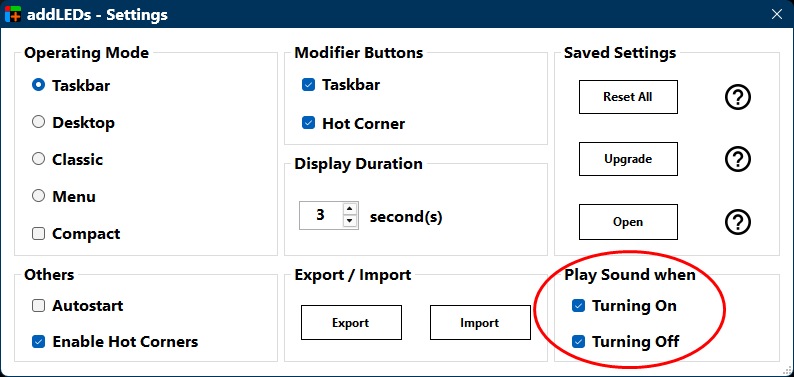This screenshot has height=377, width=794.
Task: Decrease display duration with down arrow
Action: [350, 221]
